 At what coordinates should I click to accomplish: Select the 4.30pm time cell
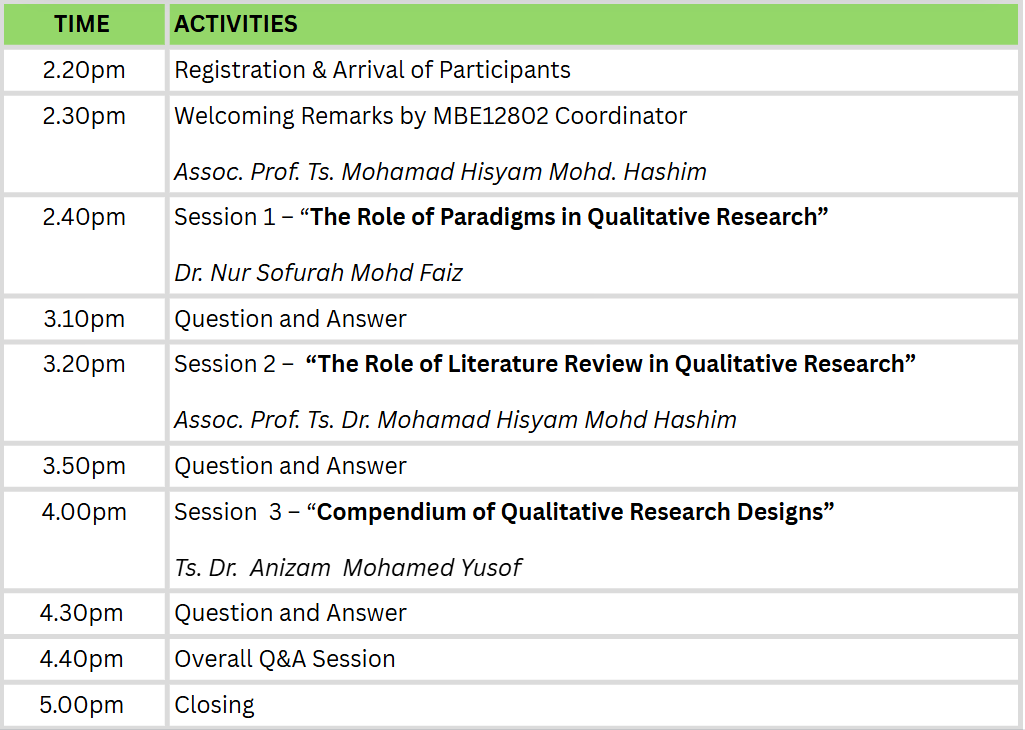pyautogui.click(x=83, y=613)
